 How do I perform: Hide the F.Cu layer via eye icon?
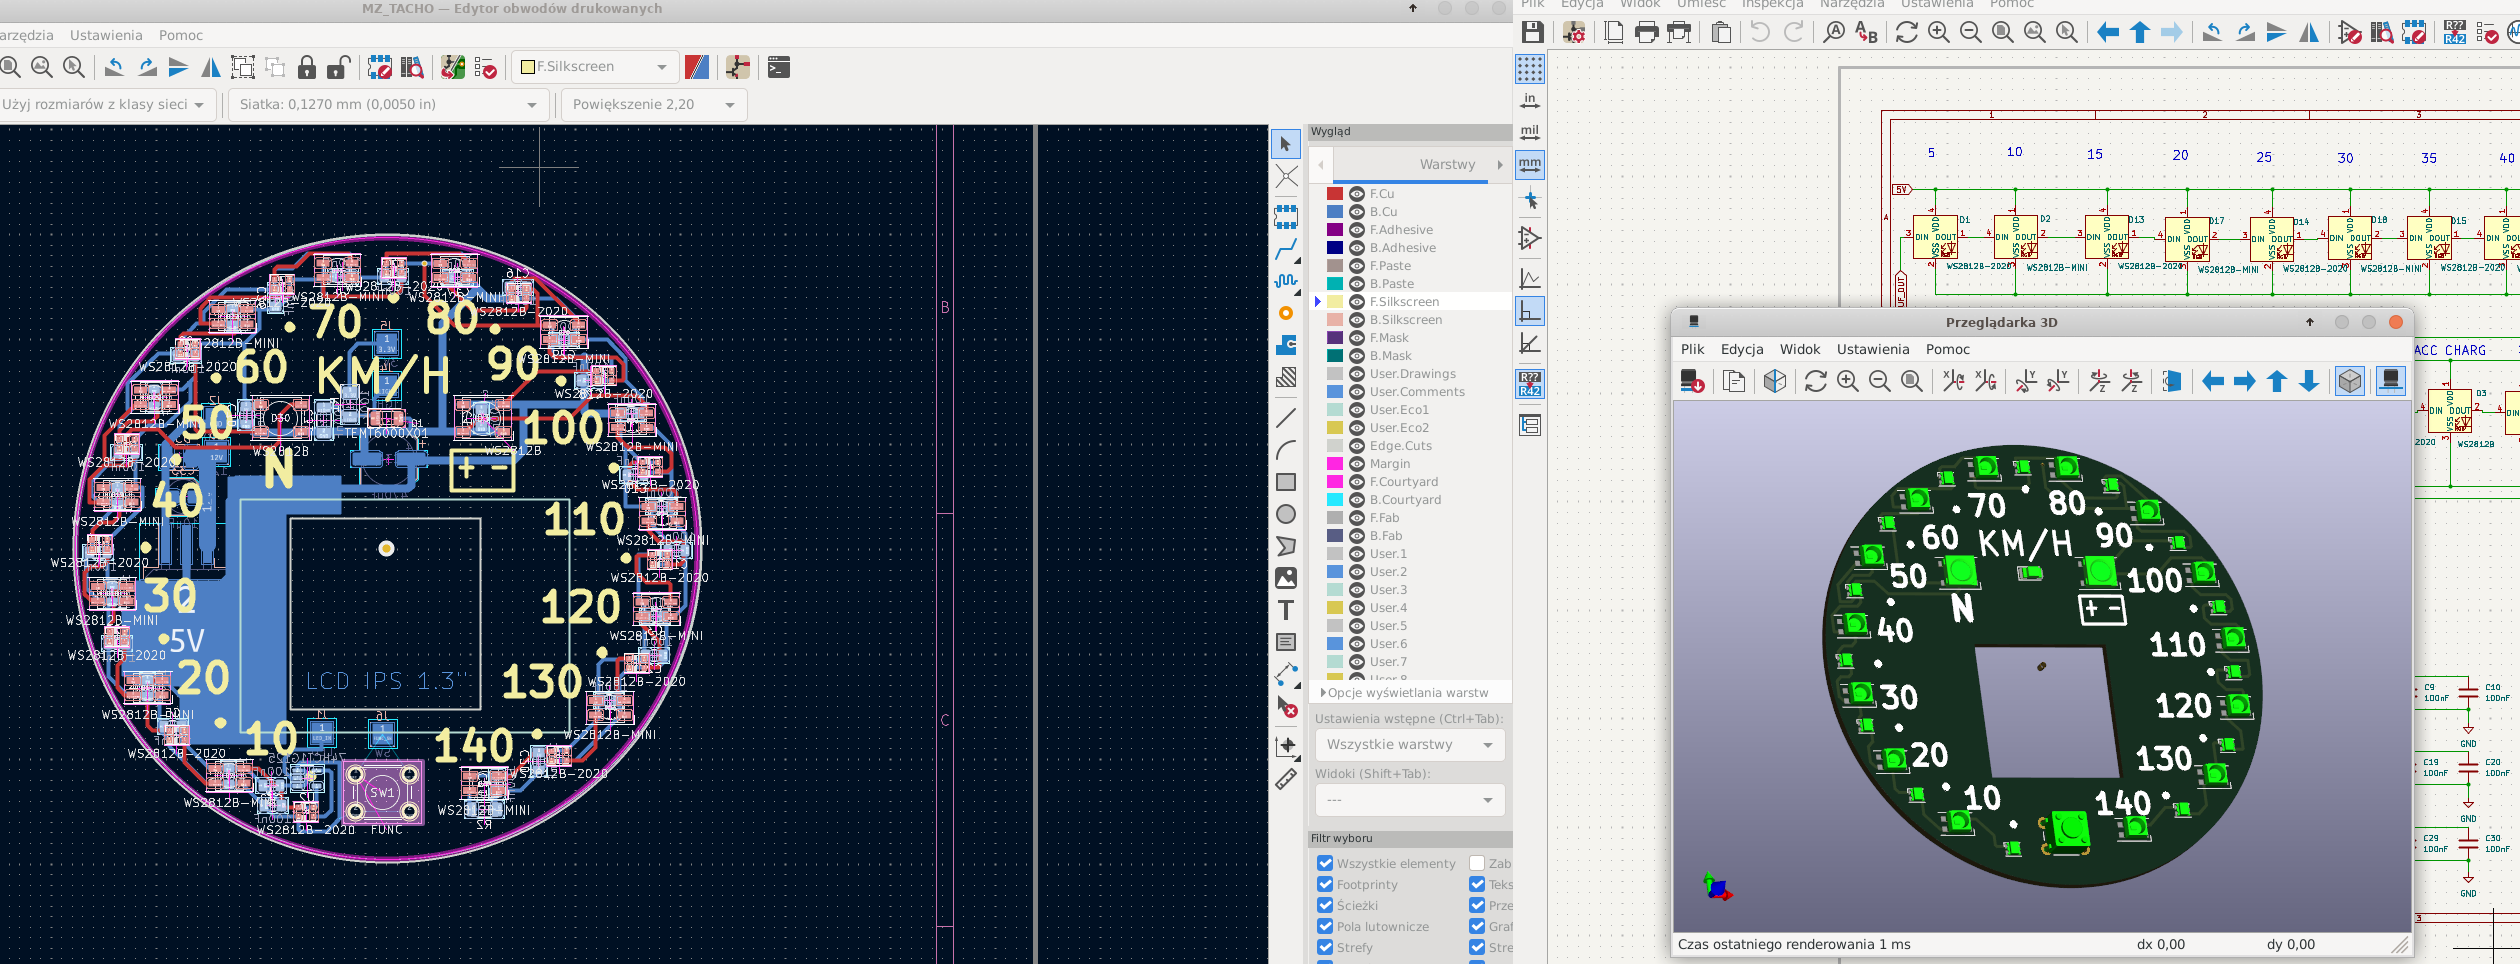(x=1356, y=194)
